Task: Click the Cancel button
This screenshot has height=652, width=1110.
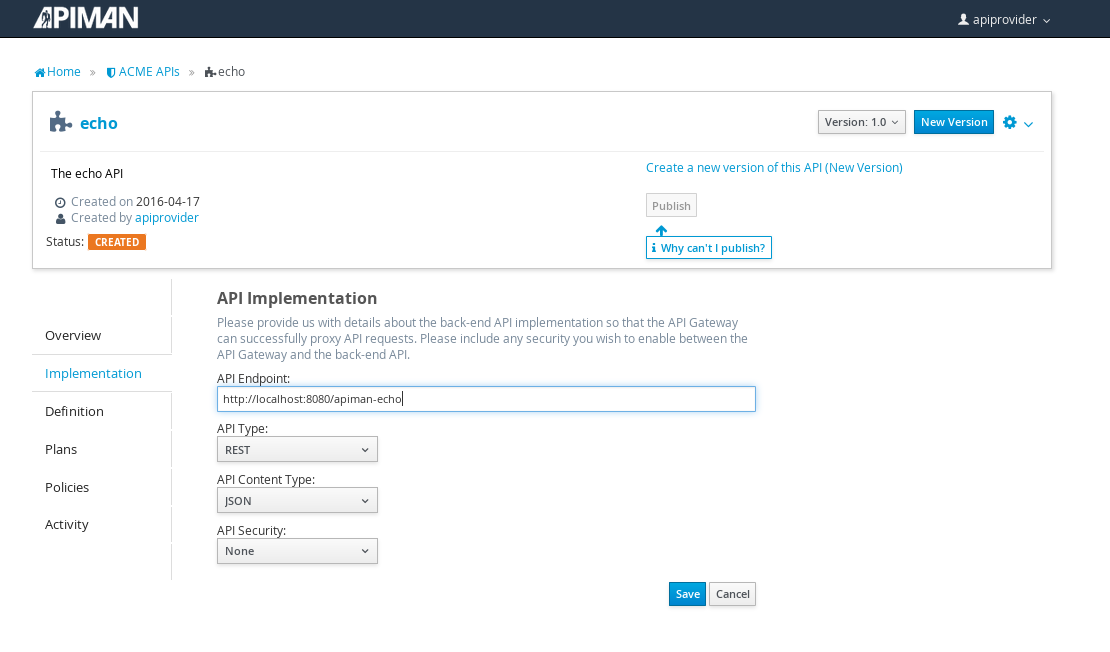Action: (733, 594)
